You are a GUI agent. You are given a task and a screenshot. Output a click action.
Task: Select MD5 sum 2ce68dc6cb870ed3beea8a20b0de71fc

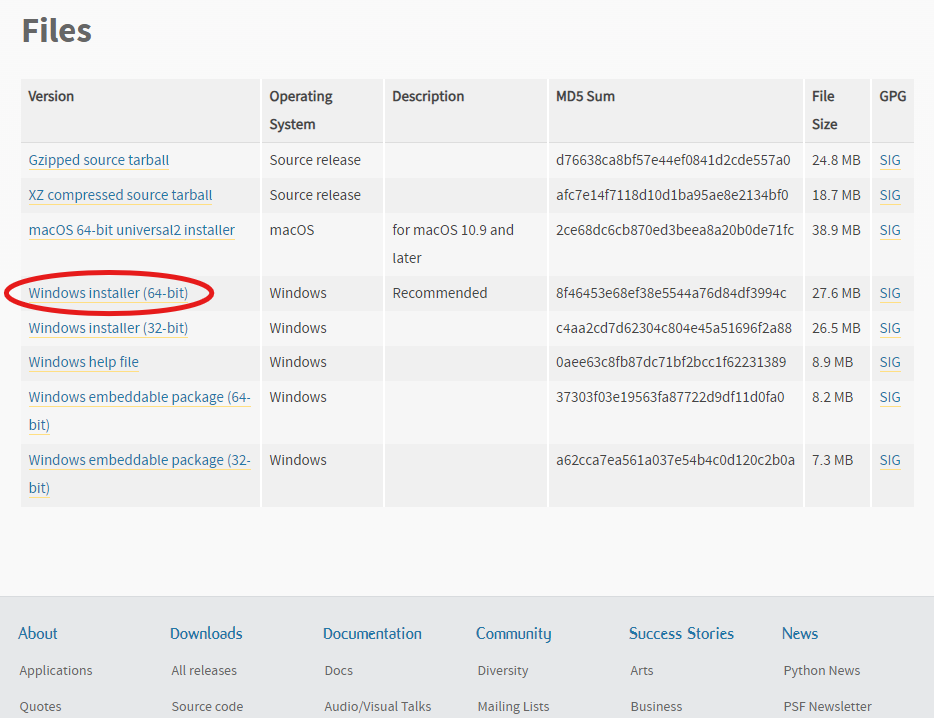tap(675, 230)
